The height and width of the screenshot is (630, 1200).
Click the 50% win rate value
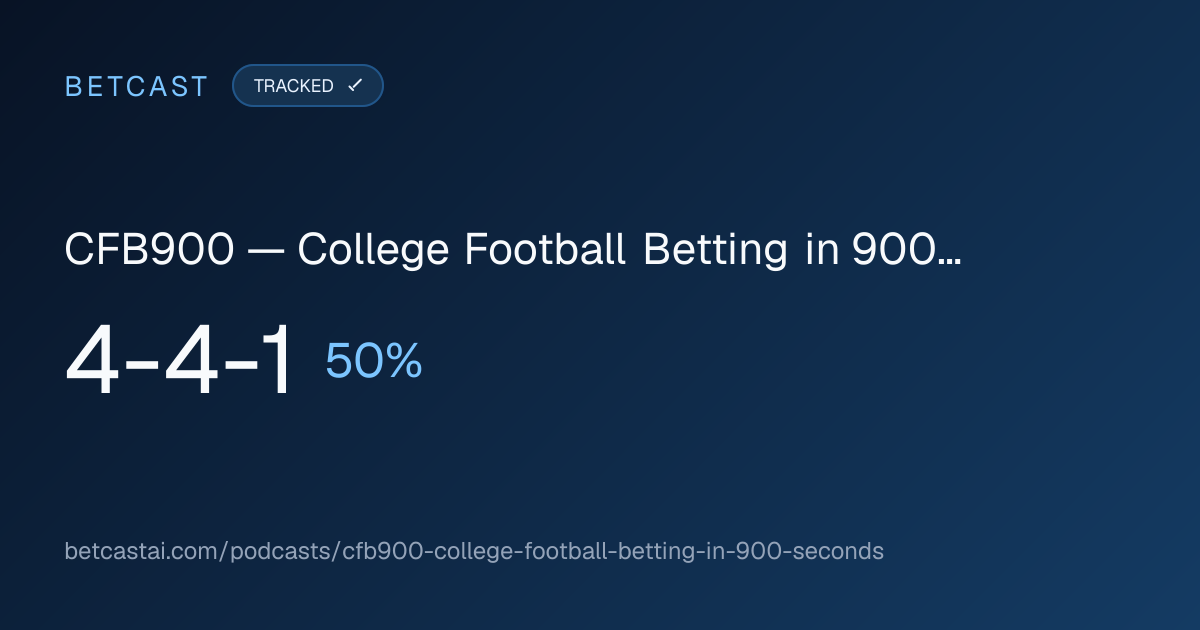point(374,361)
